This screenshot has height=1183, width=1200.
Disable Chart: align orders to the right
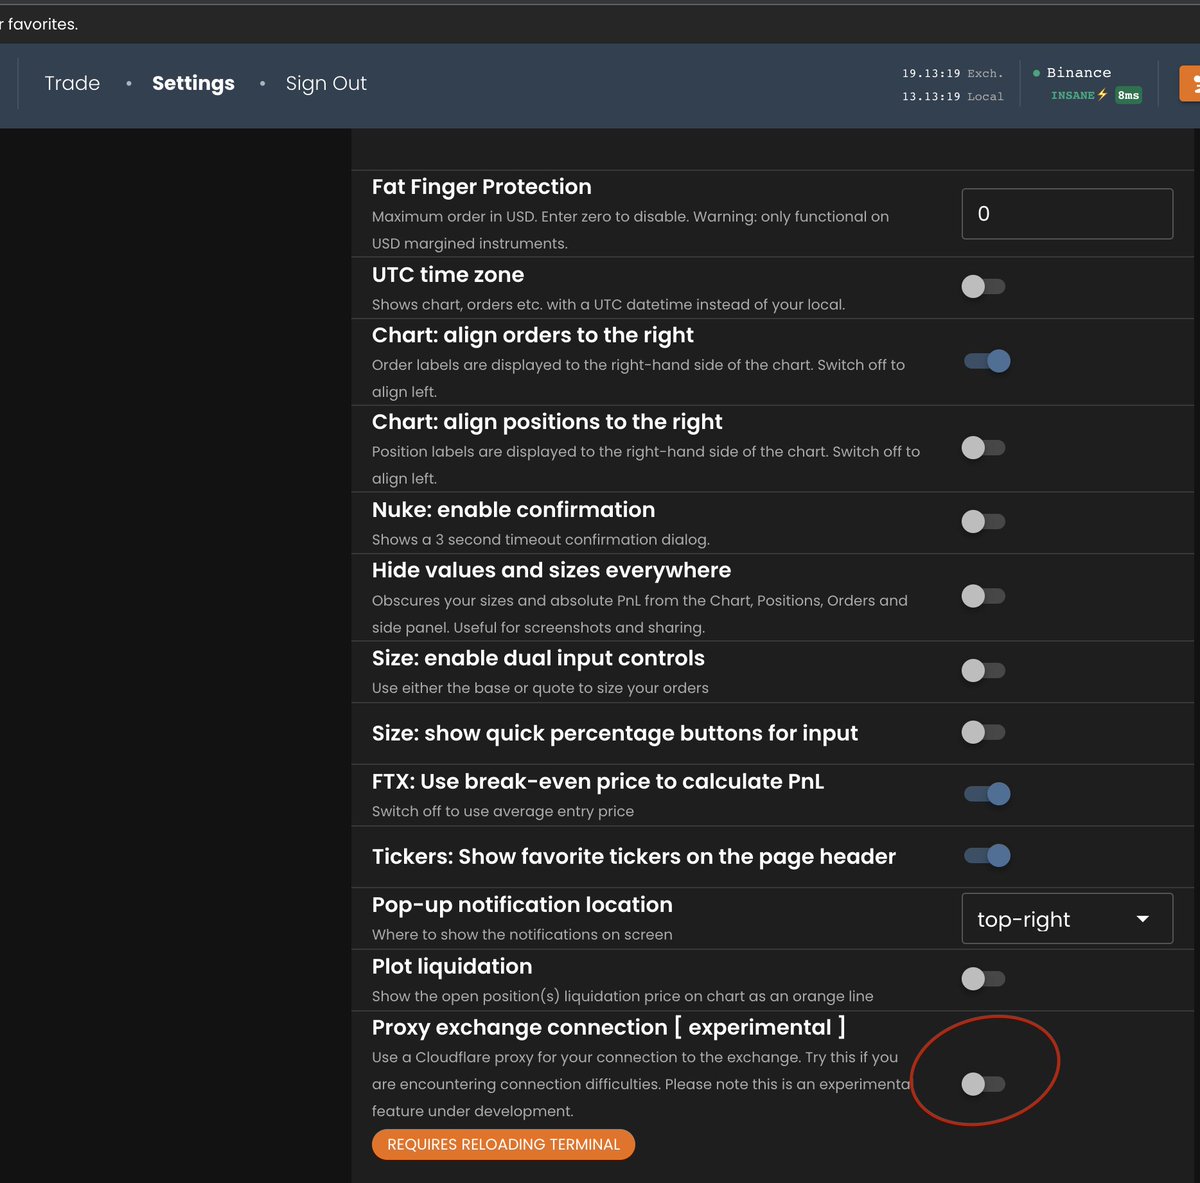pyautogui.click(x=986, y=361)
